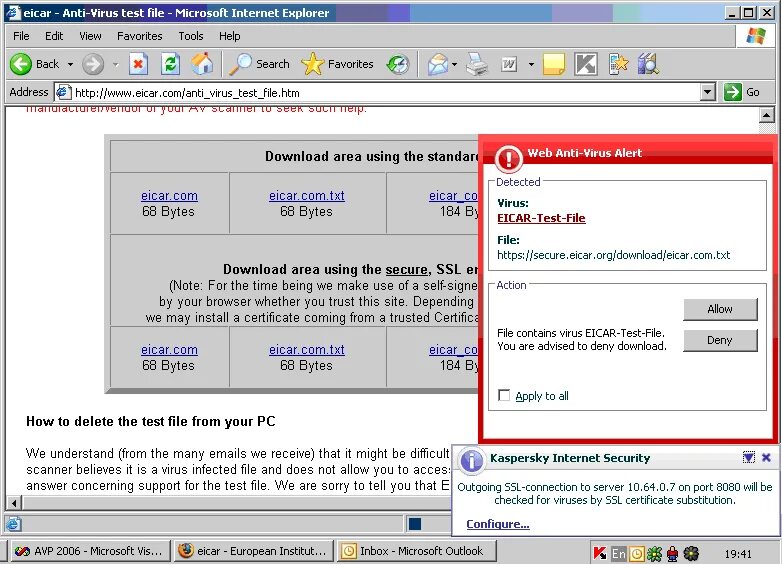Open the Edit menu
Viewport: 782px width, 564px height.
pyautogui.click(x=54, y=36)
